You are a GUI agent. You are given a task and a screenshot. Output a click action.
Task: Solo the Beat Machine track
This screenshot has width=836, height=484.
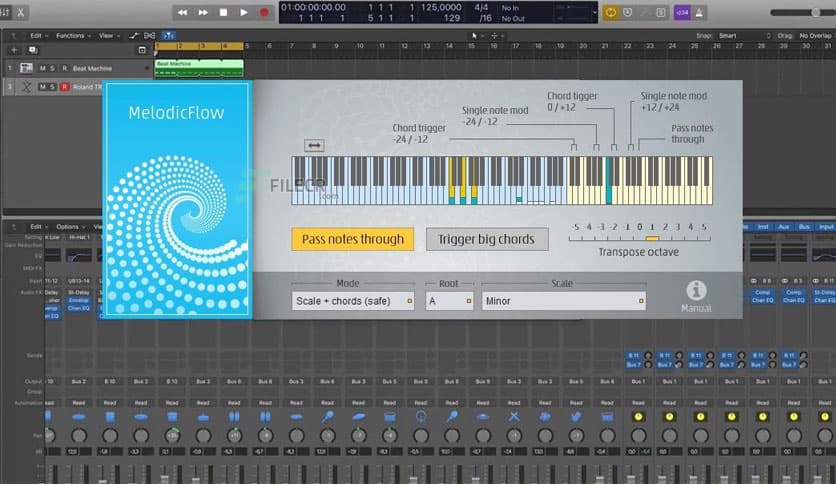[52, 68]
